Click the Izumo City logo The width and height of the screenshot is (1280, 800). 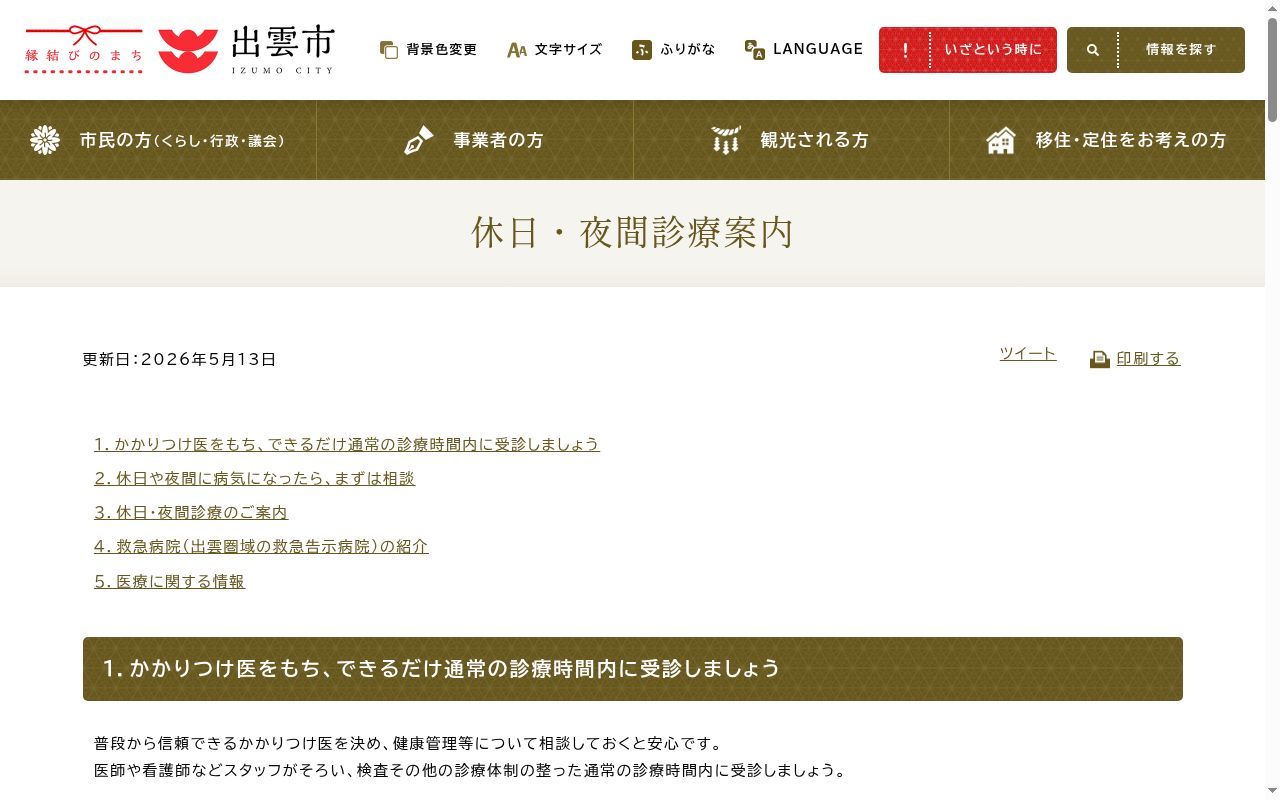pyautogui.click(x=246, y=50)
